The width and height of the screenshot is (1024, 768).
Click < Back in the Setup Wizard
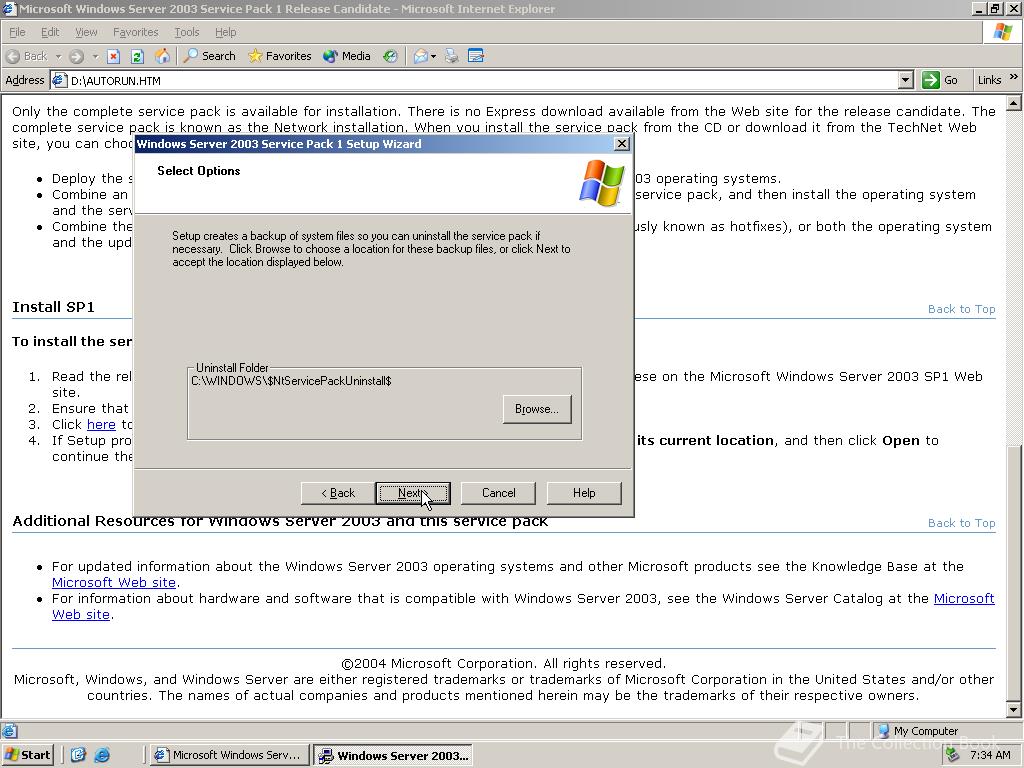coord(338,493)
